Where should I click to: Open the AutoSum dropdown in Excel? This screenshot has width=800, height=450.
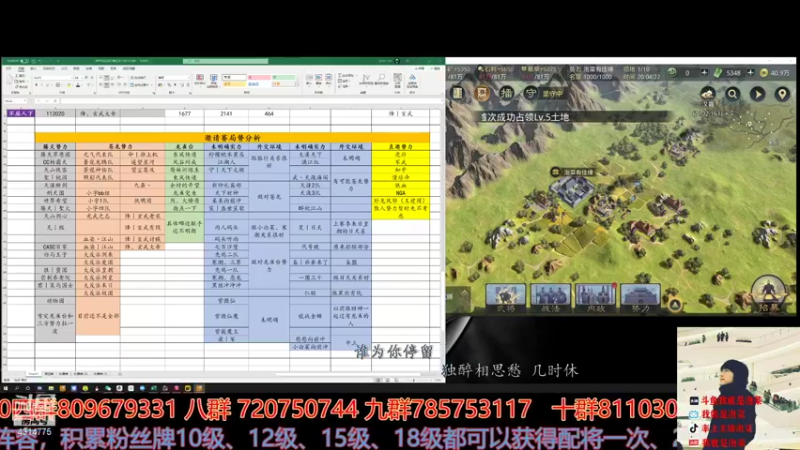click(x=357, y=76)
